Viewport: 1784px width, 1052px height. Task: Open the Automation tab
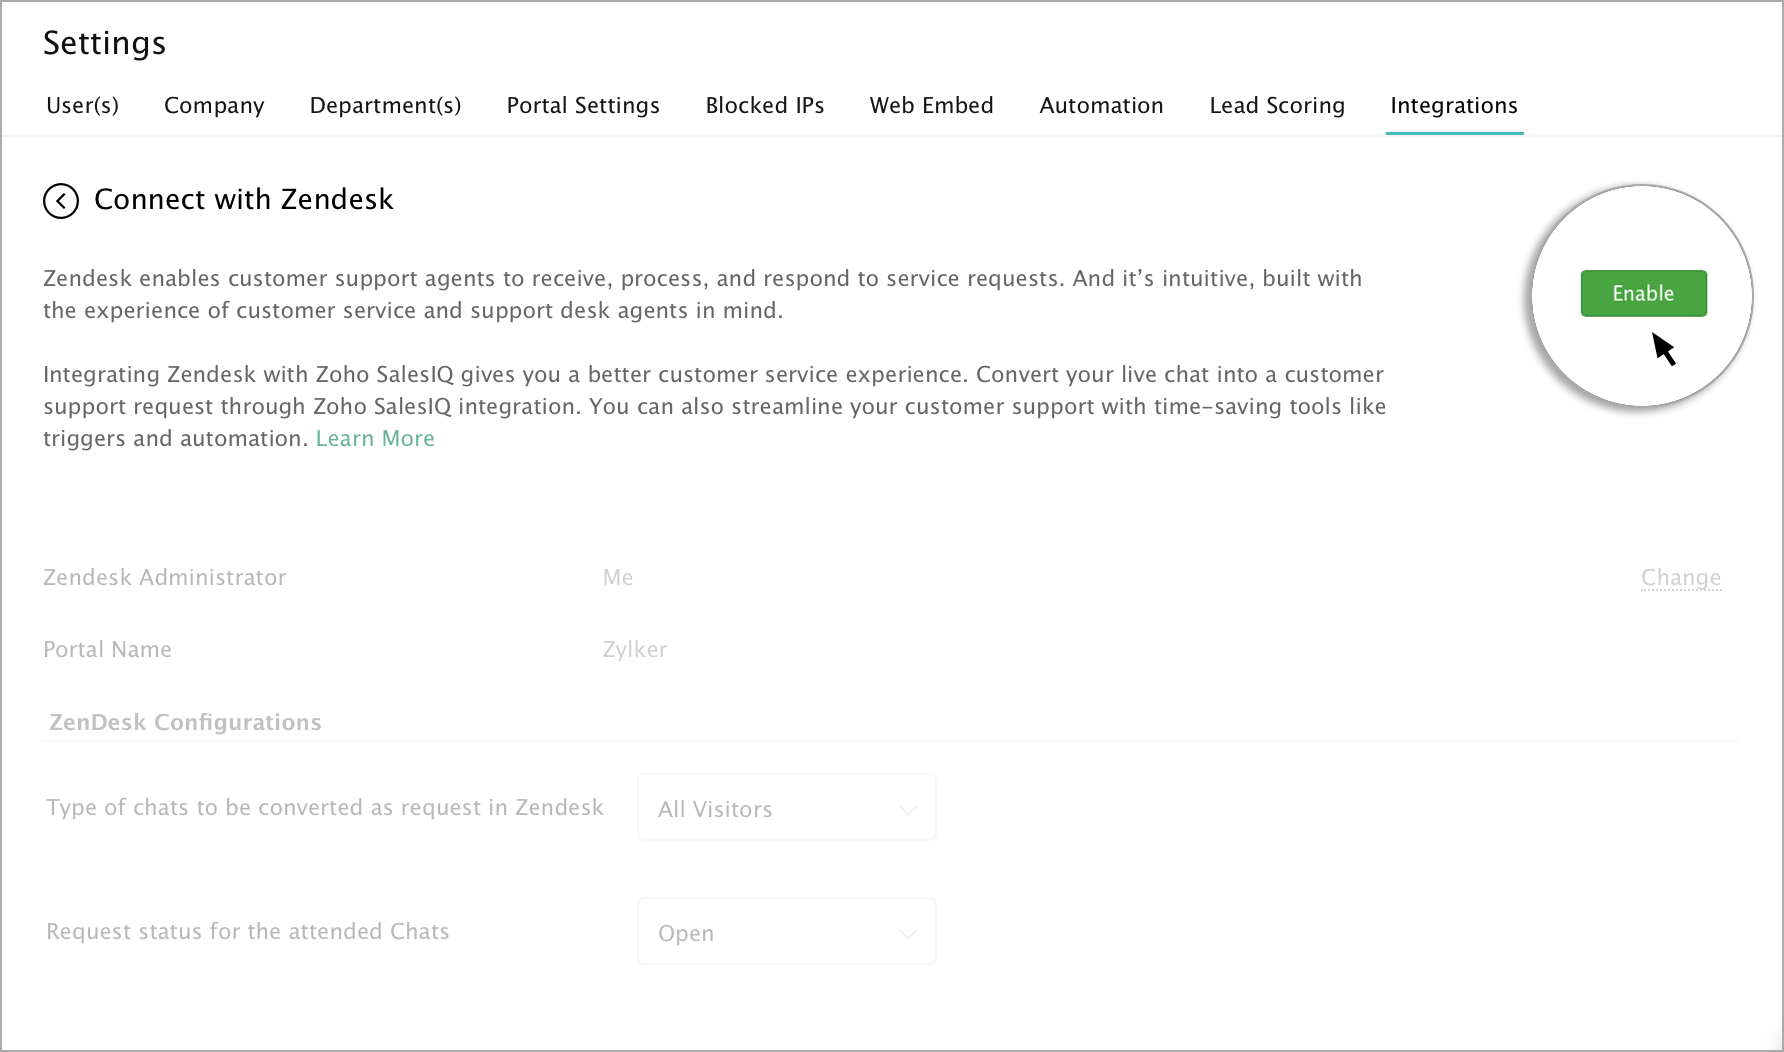click(1101, 105)
